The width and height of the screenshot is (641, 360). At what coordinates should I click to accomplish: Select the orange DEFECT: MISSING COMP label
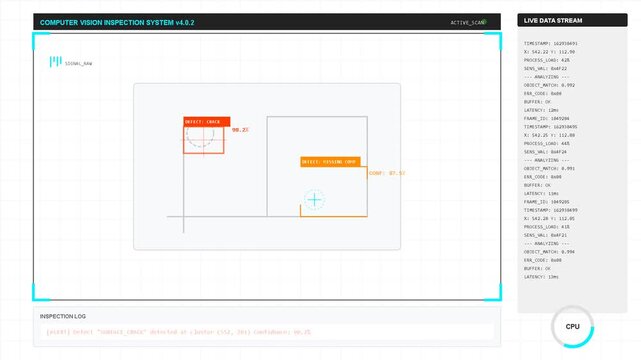point(330,162)
